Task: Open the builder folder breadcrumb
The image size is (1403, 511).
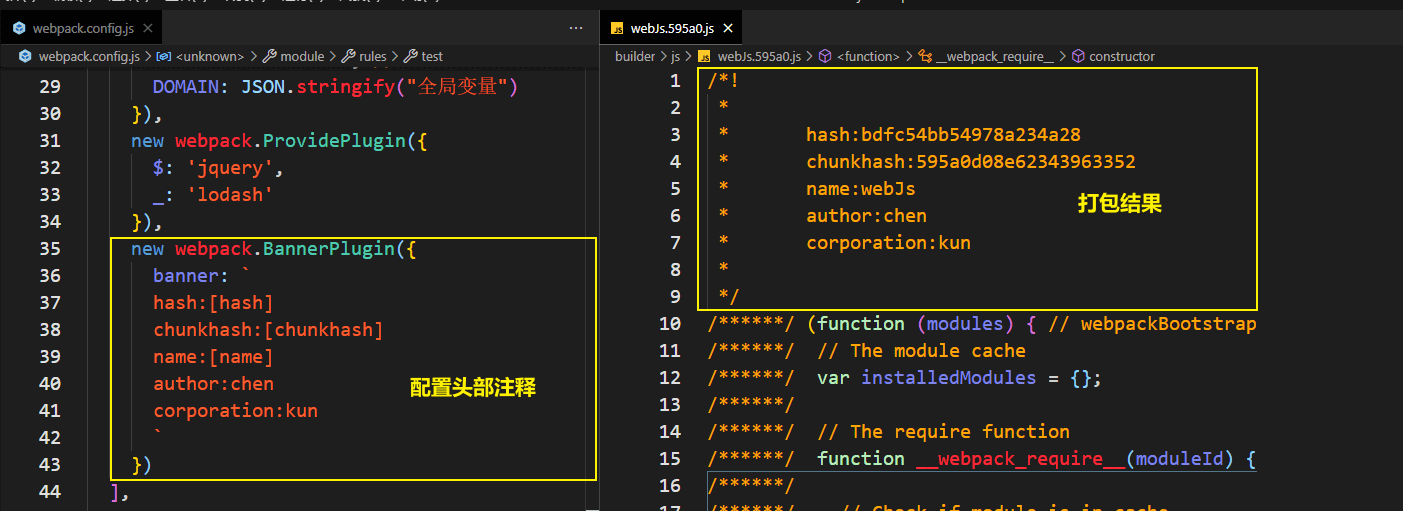Action: click(635, 57)
